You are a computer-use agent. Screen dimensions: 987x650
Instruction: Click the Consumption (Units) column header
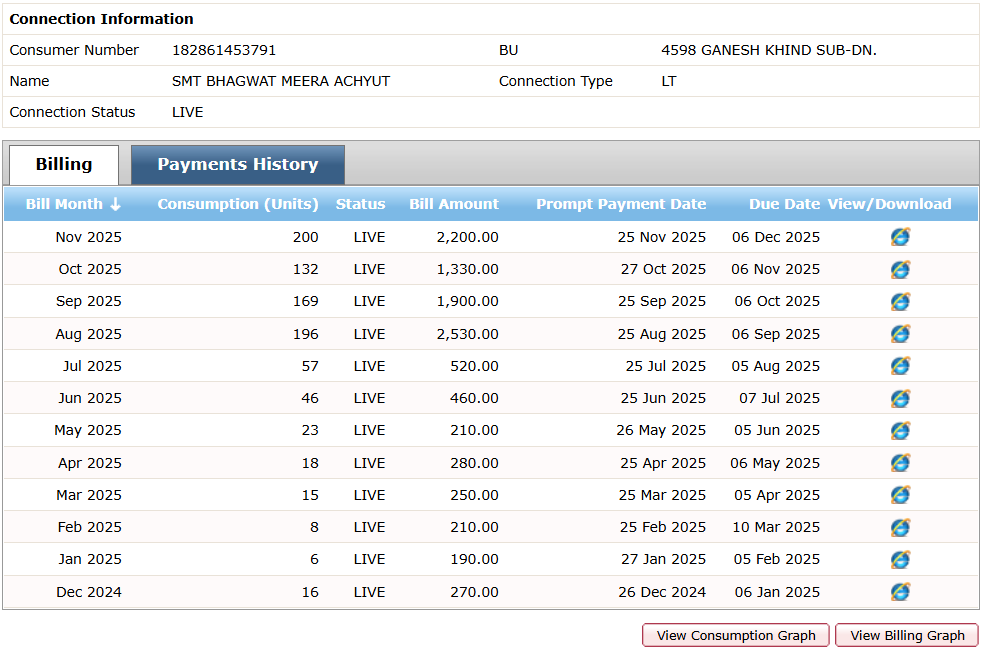[x=238, y=204]
